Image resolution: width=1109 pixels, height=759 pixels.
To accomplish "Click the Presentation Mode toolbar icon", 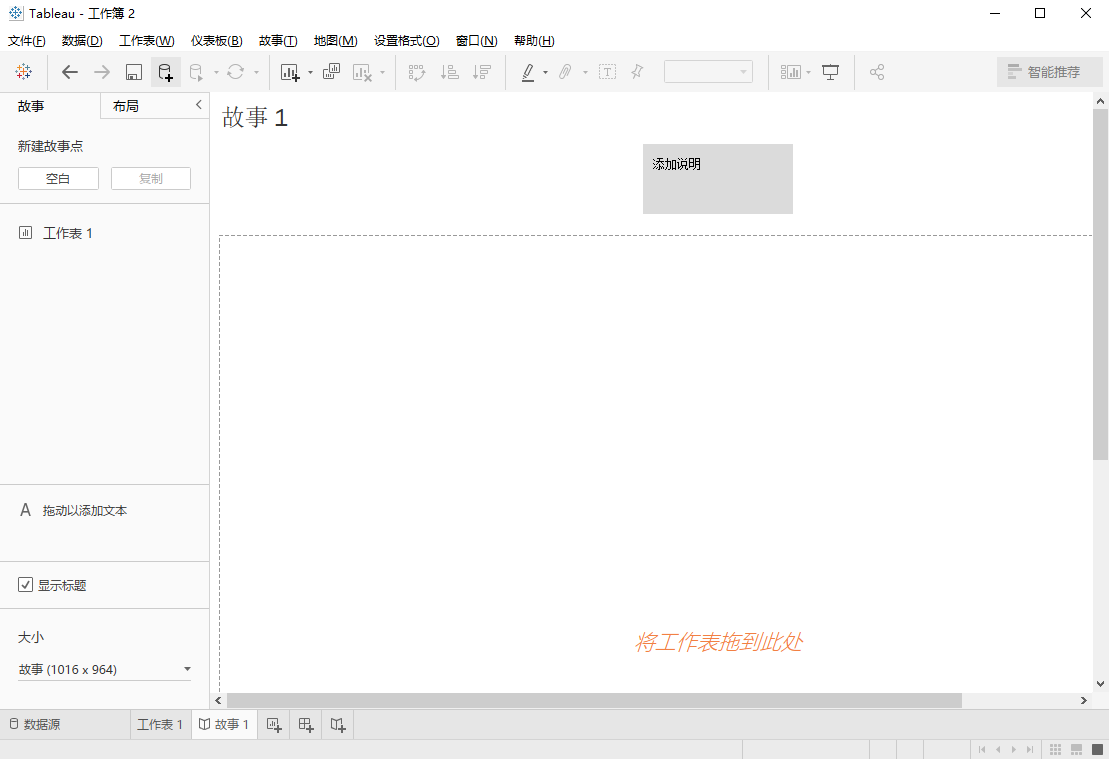I will (830, 71).
